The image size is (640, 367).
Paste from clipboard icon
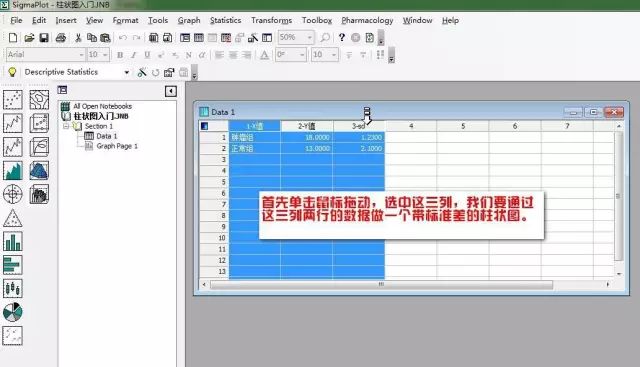[105, 38]
